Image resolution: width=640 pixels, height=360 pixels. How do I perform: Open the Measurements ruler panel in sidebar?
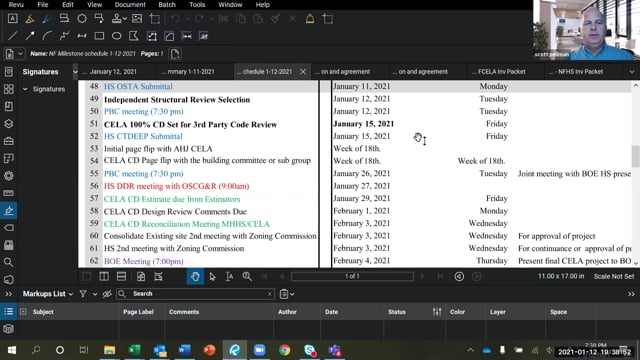(9, 193)
